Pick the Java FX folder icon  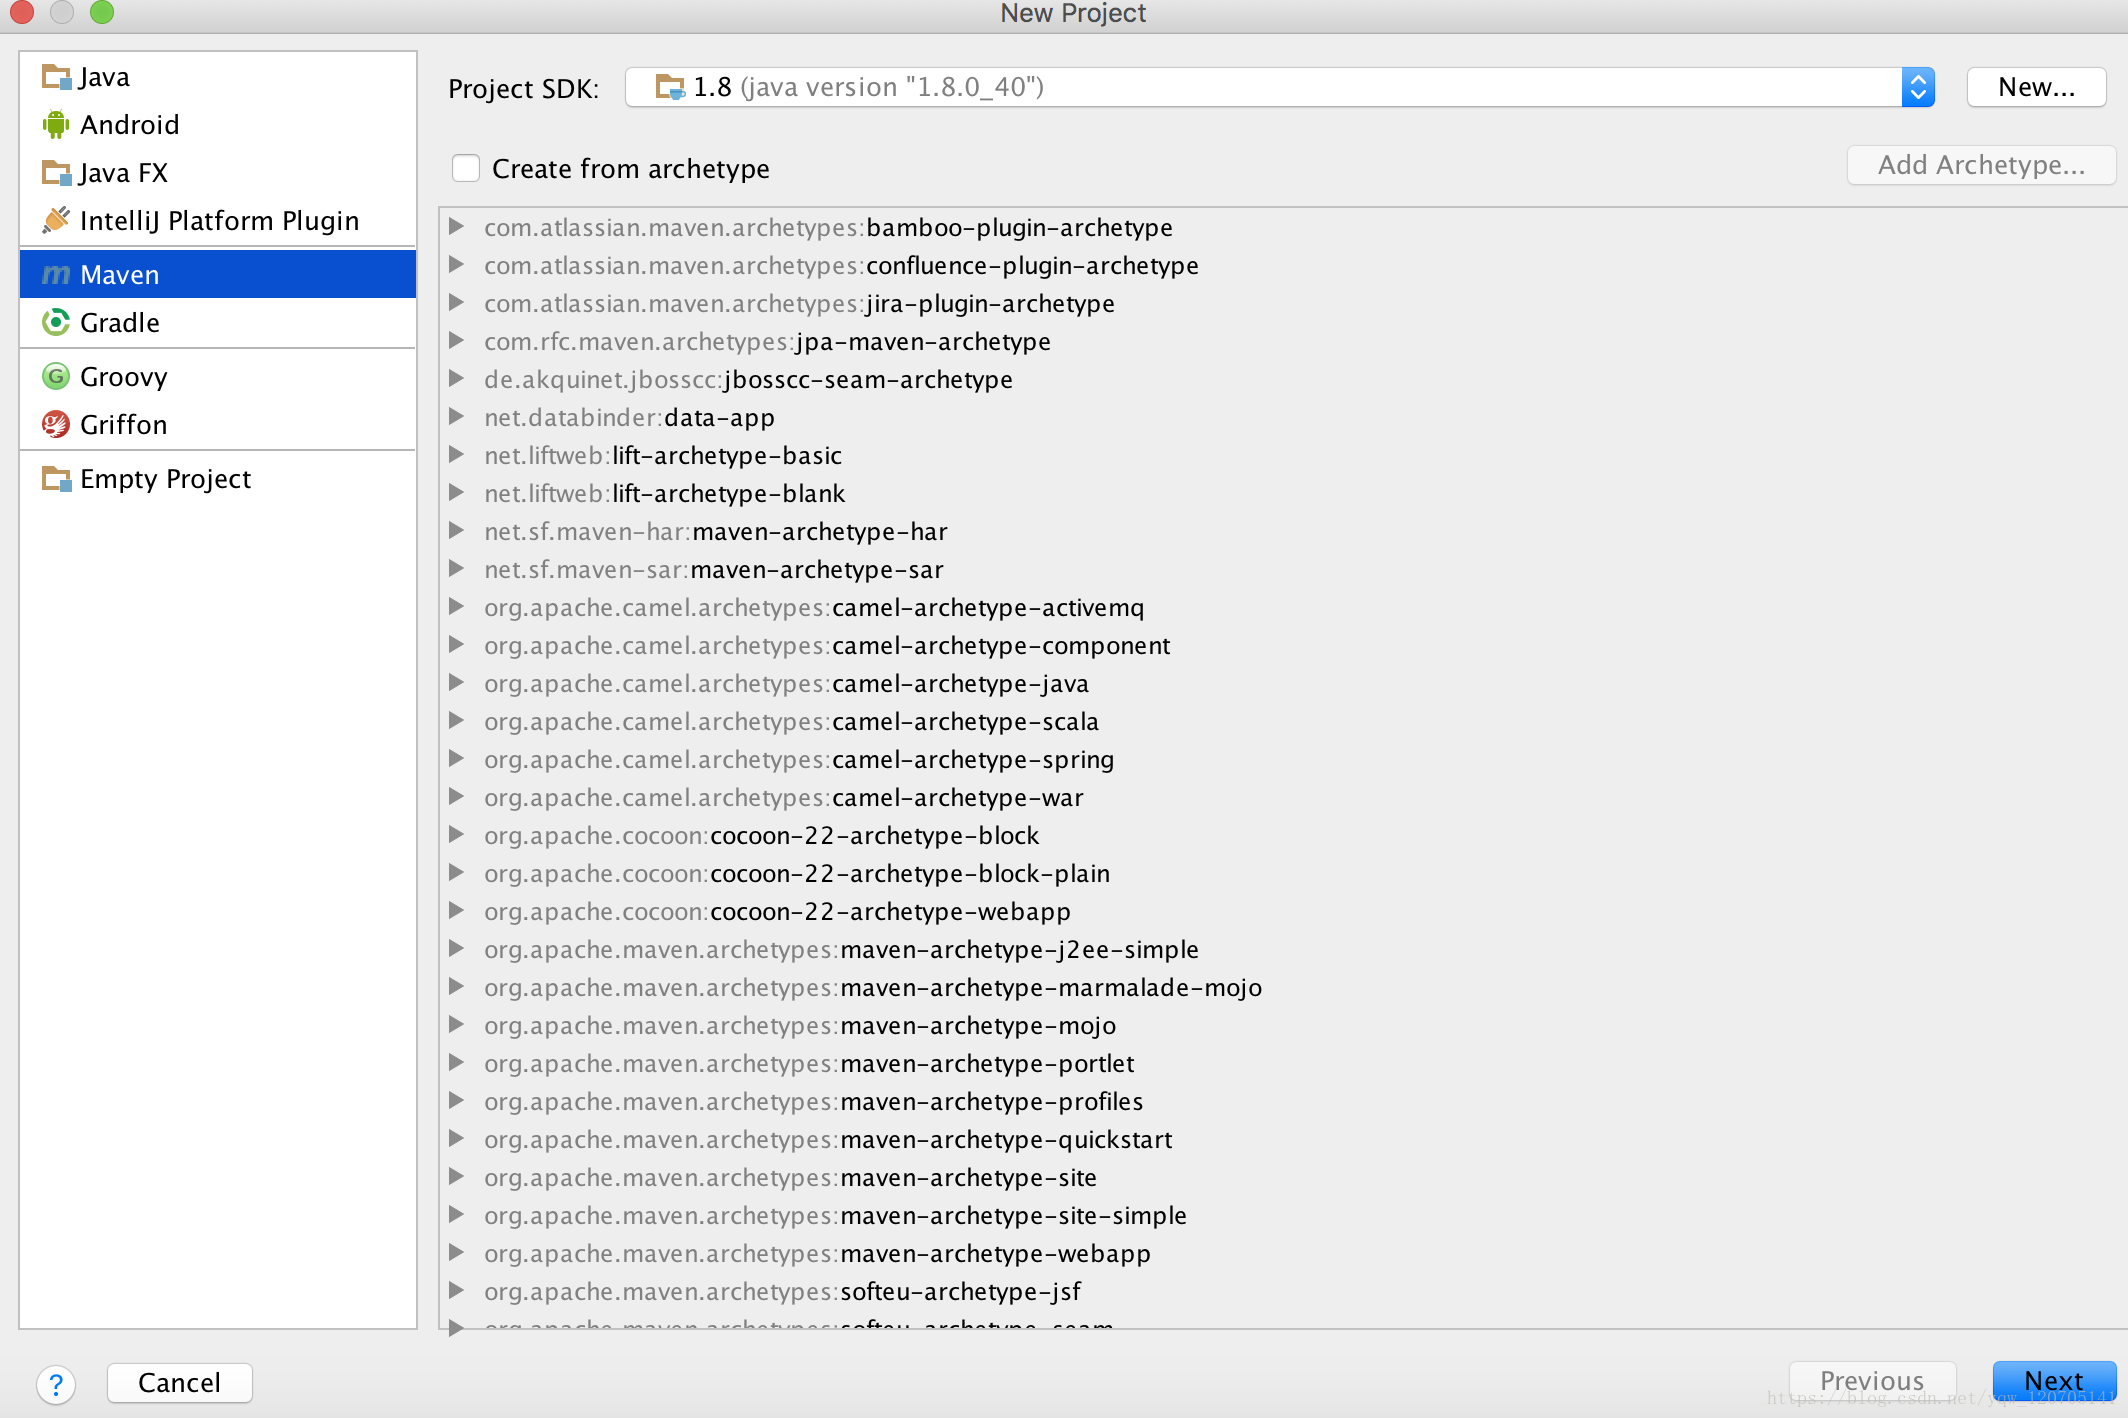56,173
